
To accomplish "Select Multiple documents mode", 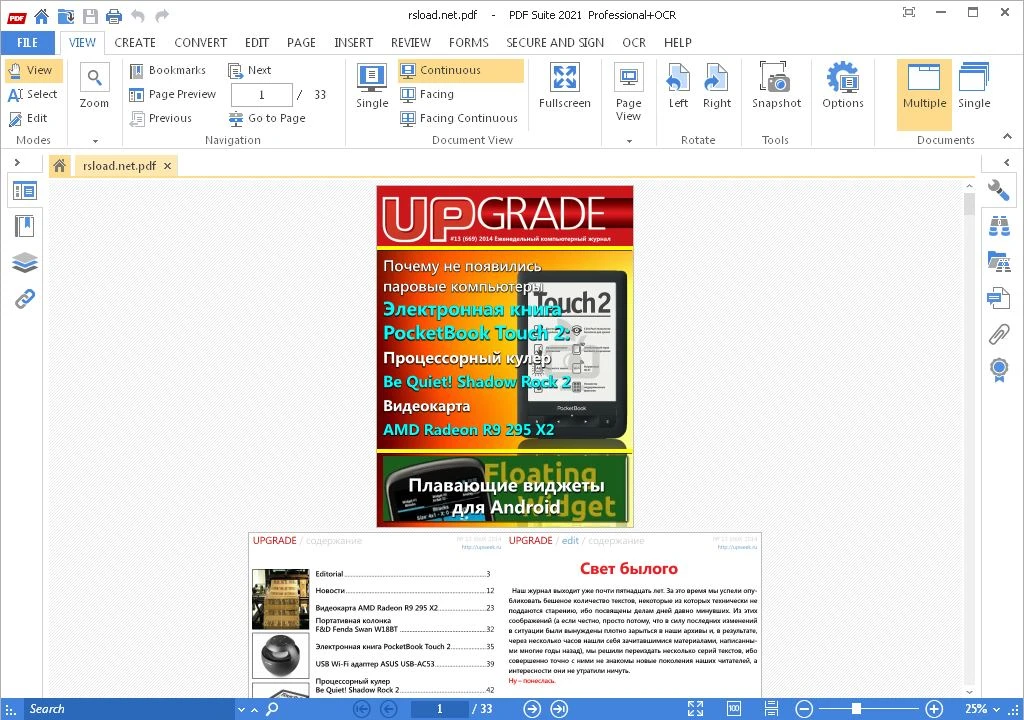I will pos(924,85).
